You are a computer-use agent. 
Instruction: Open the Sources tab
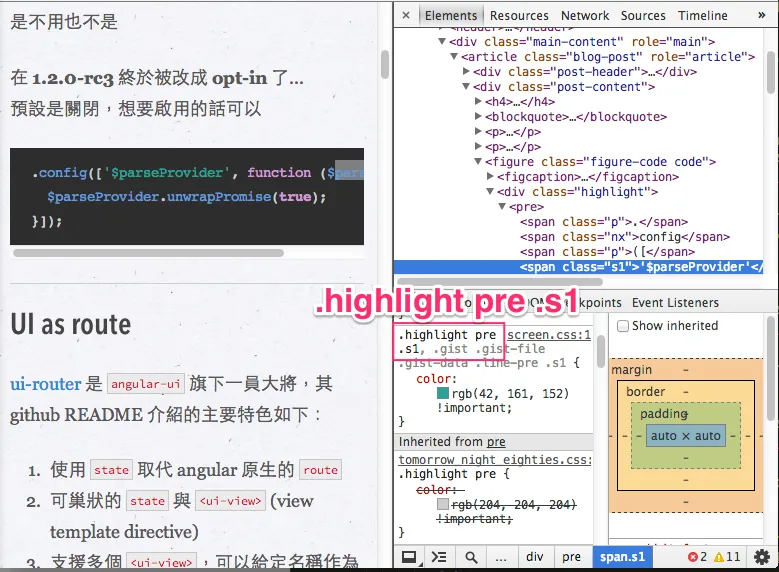pyautogui.click(x=642, y=15)
